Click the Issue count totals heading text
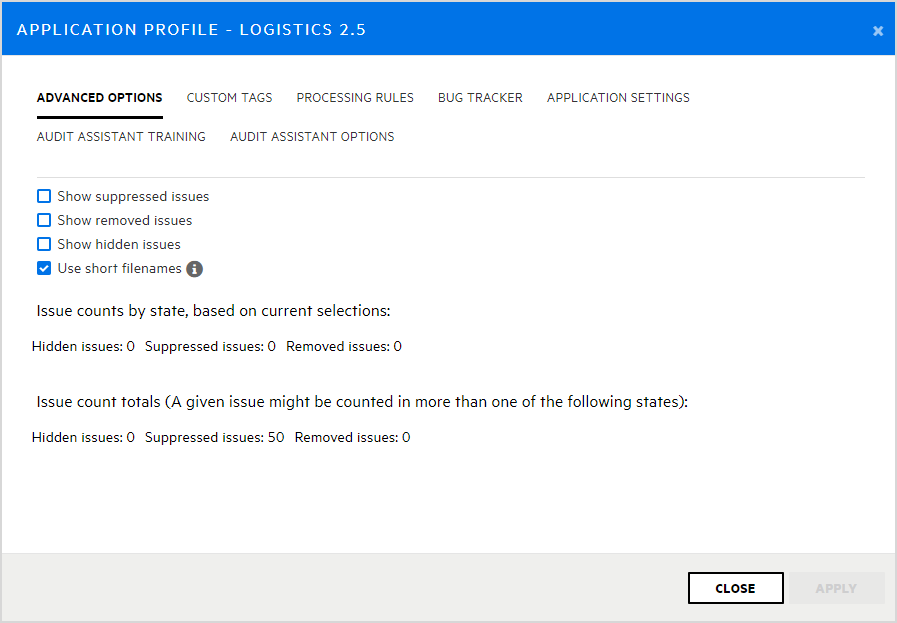 click(362, 402)
